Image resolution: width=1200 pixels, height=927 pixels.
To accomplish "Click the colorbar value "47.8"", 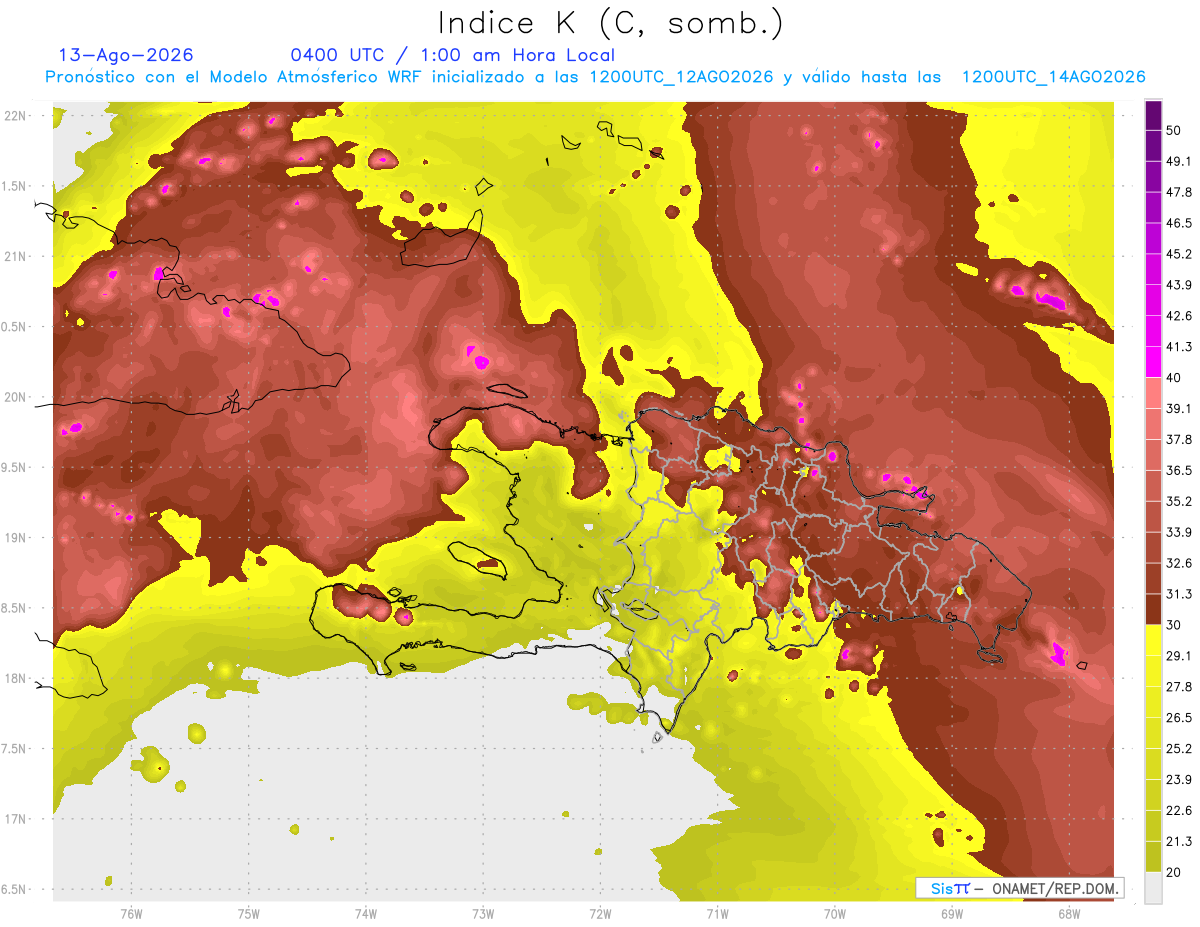I will pyautogui.click(x=1179, y=192).
